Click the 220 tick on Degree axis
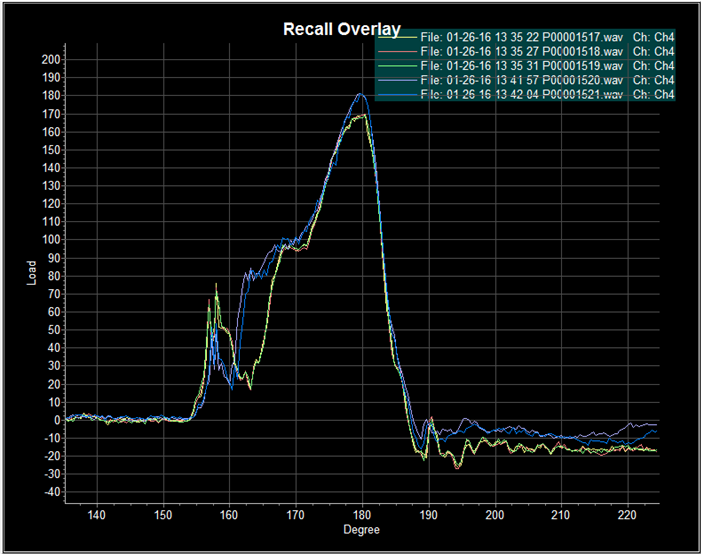The width and height of the screenshot is (701, 554). point(626,516)
